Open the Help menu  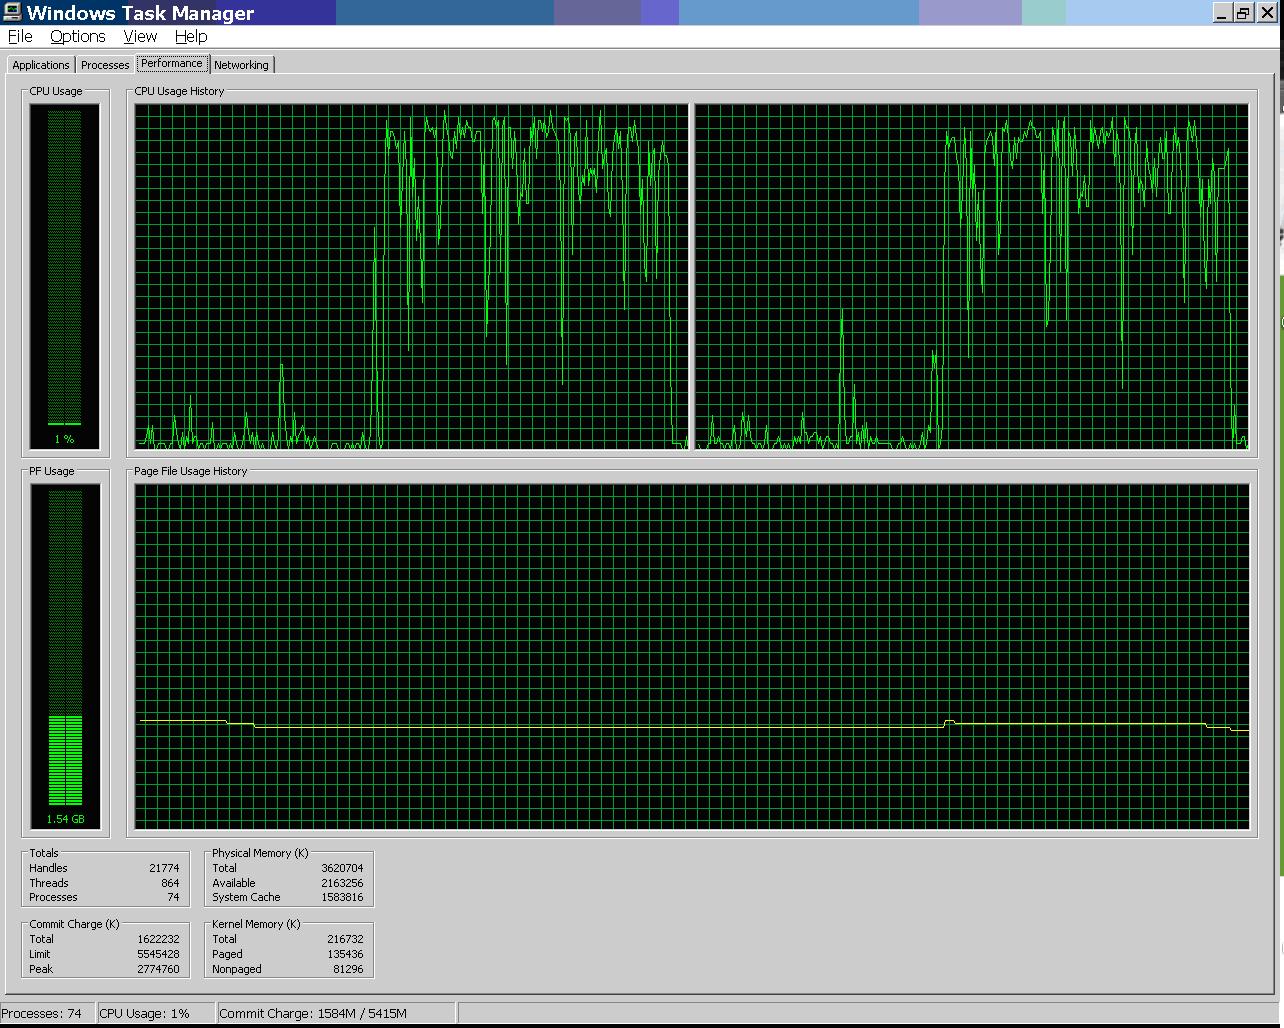pos(191,36)
